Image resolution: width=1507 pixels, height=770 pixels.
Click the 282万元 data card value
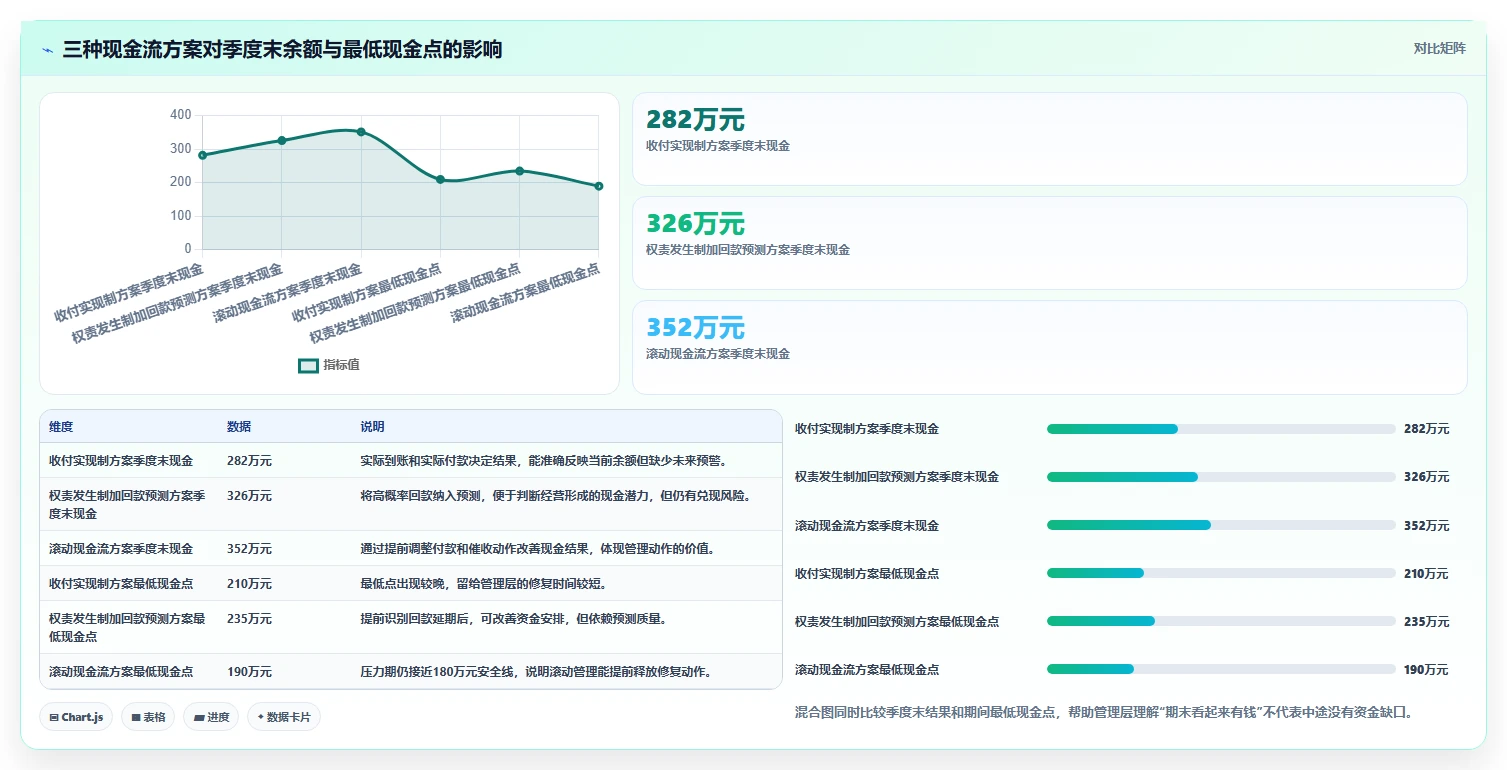695,120
